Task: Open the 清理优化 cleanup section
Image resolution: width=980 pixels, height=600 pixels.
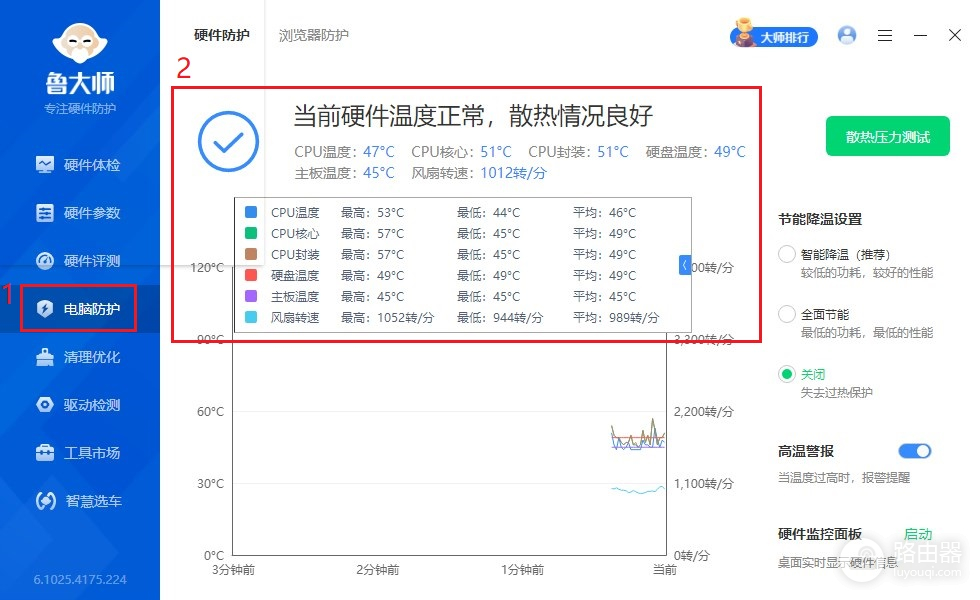Action: point(45,357)
